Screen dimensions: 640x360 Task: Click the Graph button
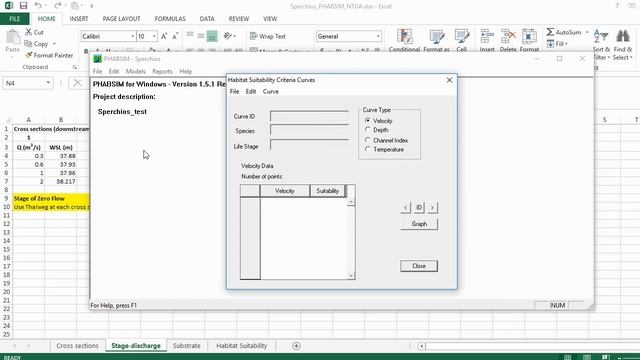419,224
